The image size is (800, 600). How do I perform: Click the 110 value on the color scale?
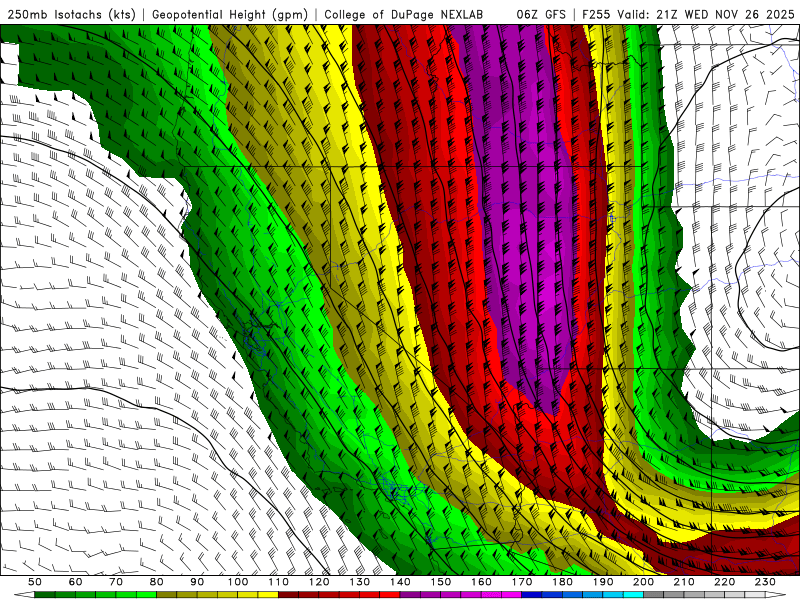(279, 582)
